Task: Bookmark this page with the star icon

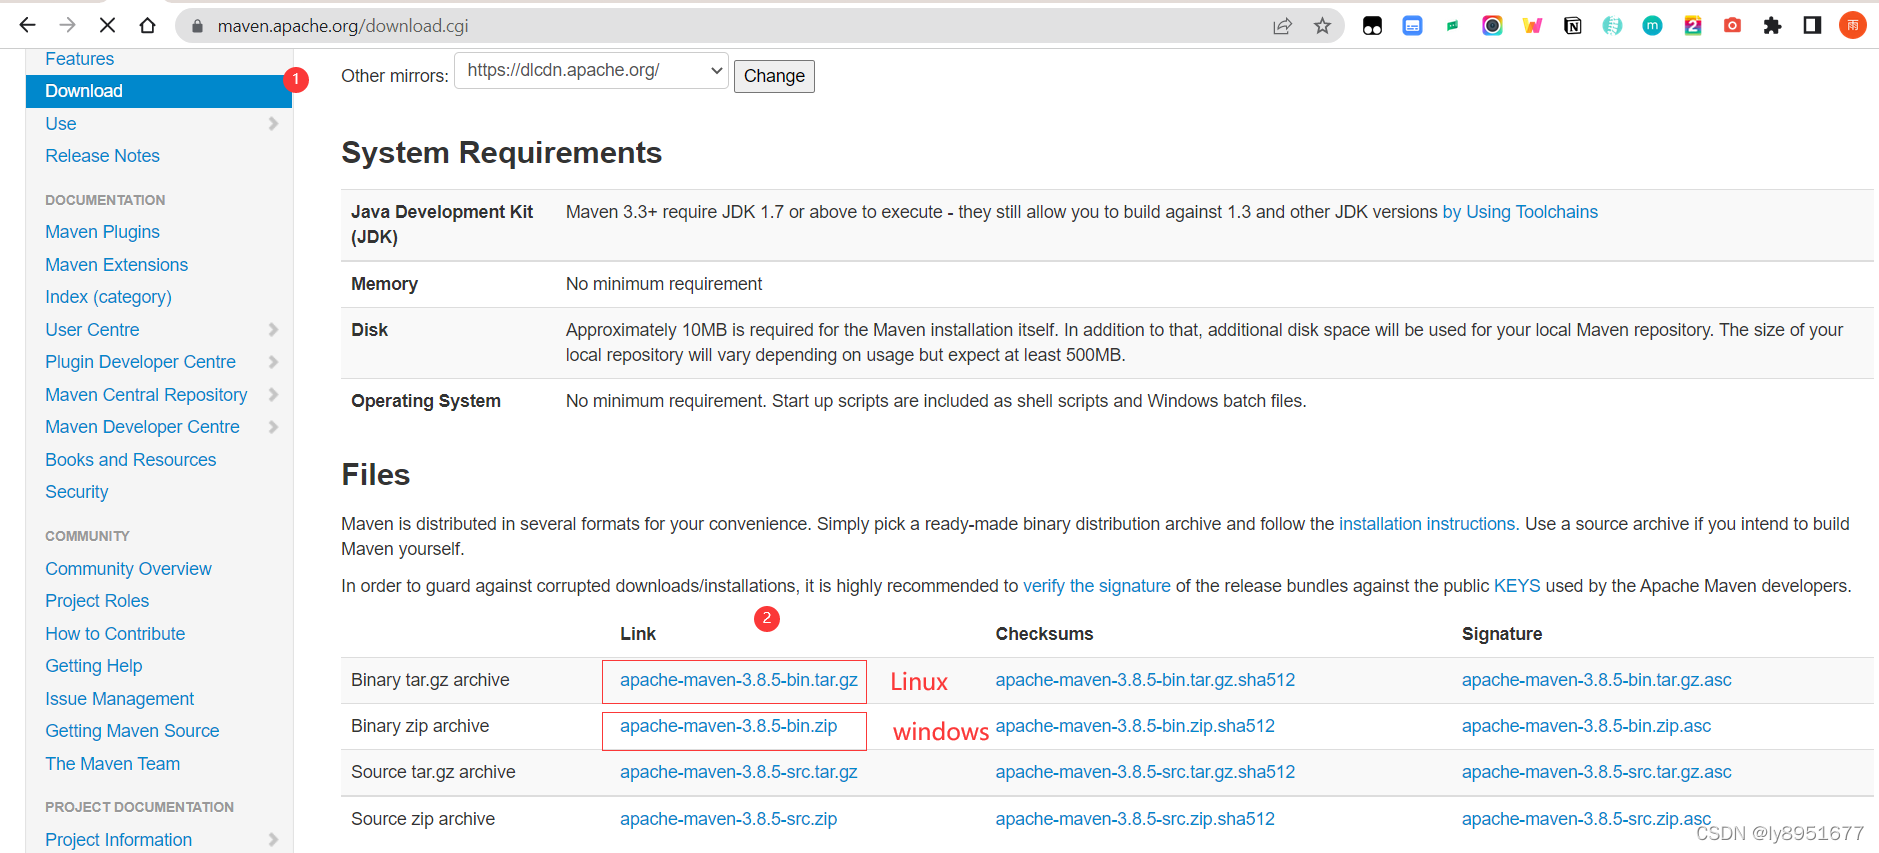Action: pyautogui.click(x=1322, y=26)
